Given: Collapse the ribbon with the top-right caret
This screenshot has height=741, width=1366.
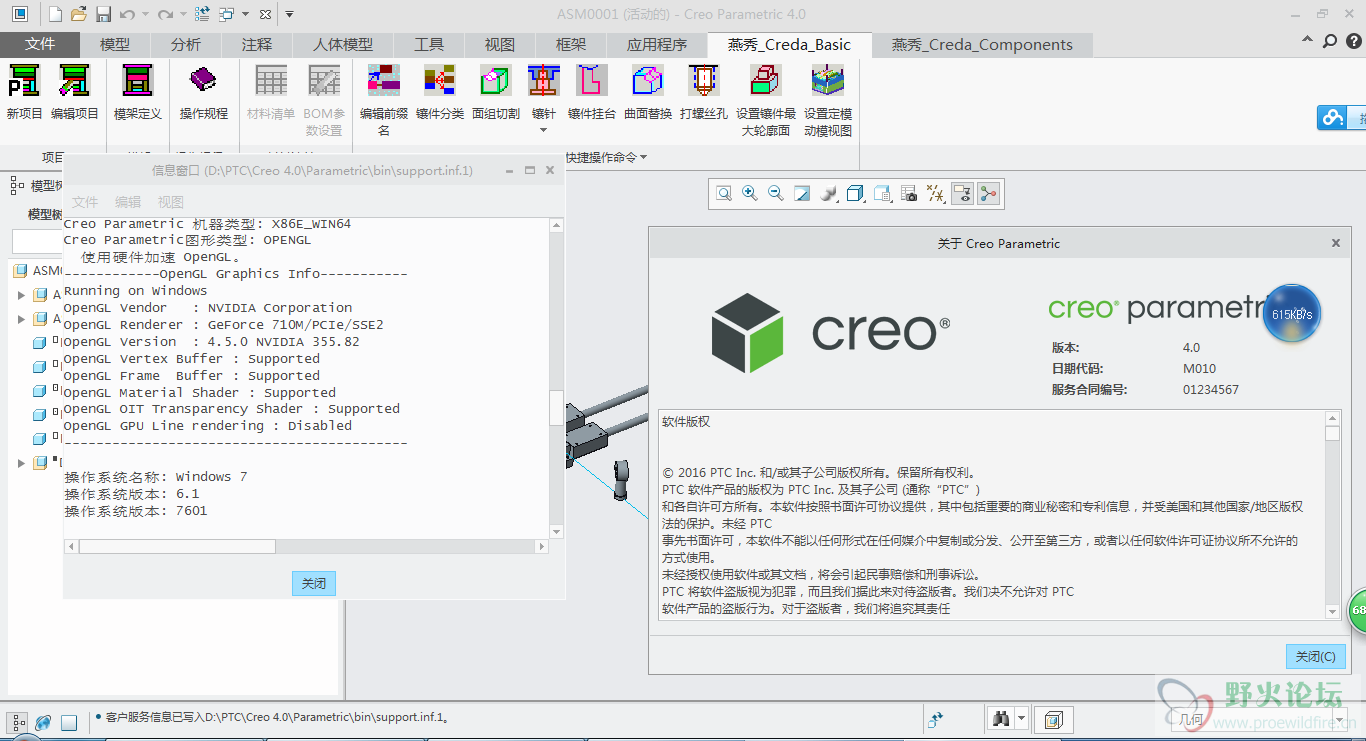Looking at the screenshot, I should pos(1308,41).
